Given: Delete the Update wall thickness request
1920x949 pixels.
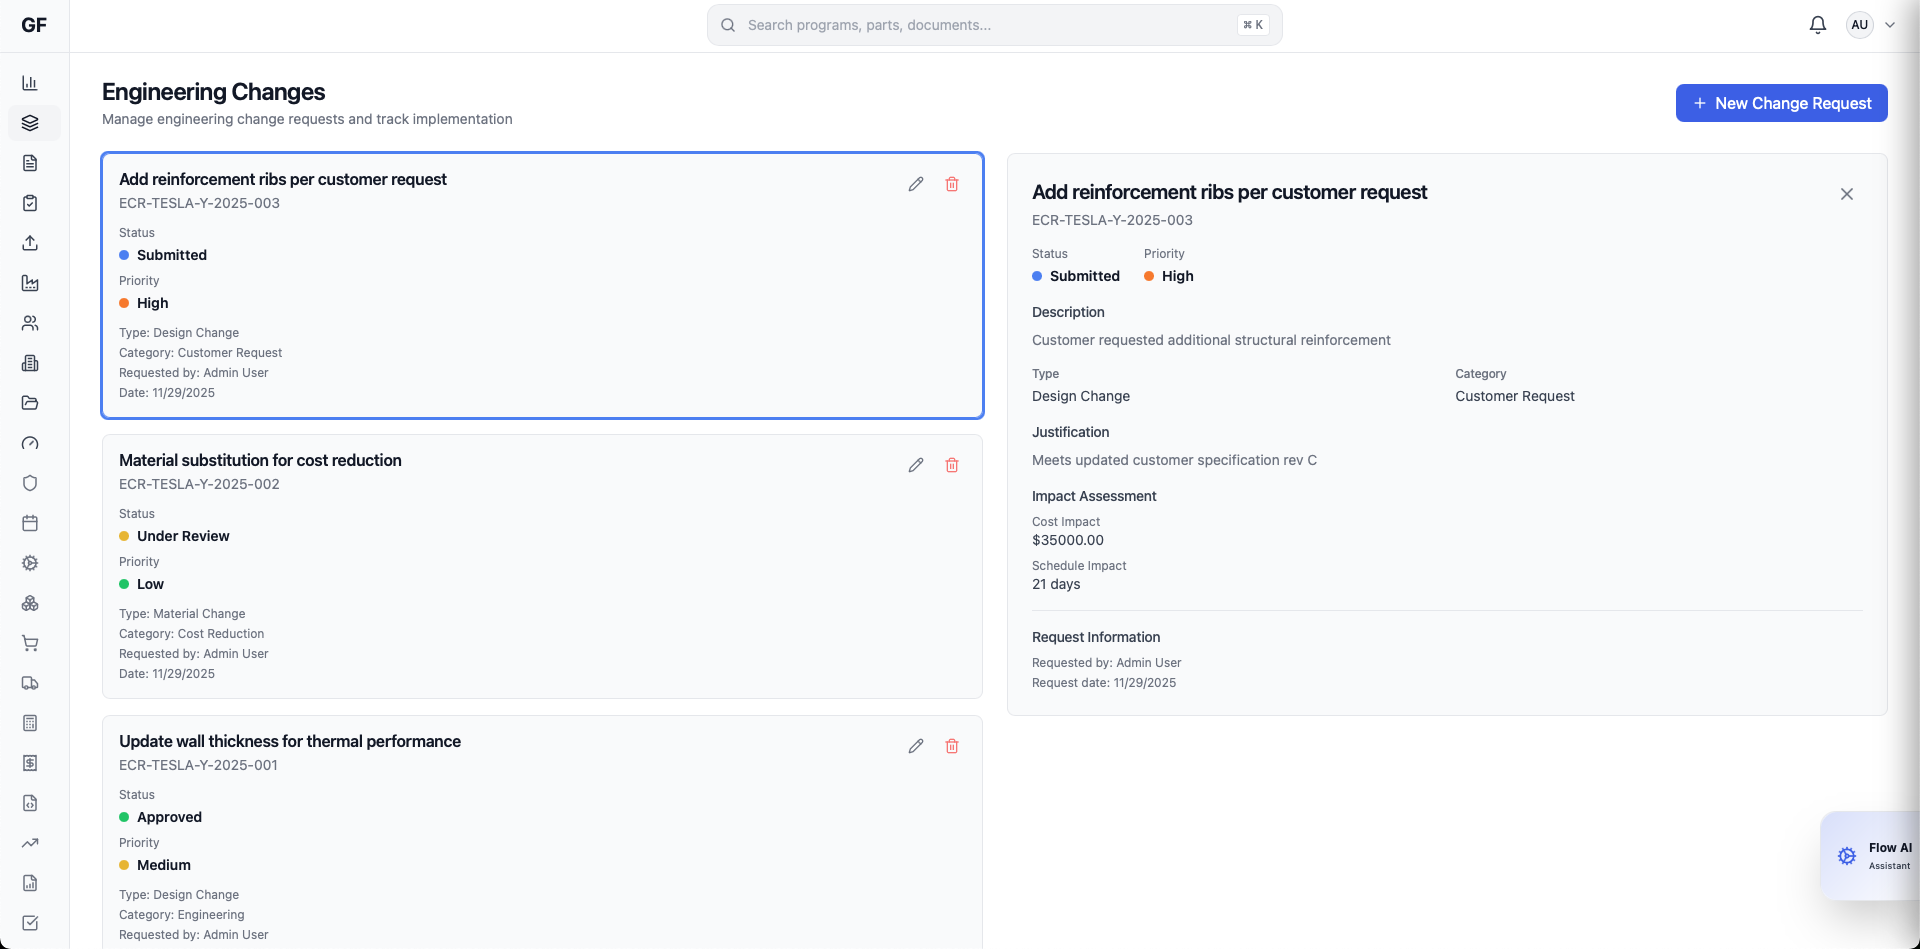Looking at the screenshot, I should click(x=951, y=746).
